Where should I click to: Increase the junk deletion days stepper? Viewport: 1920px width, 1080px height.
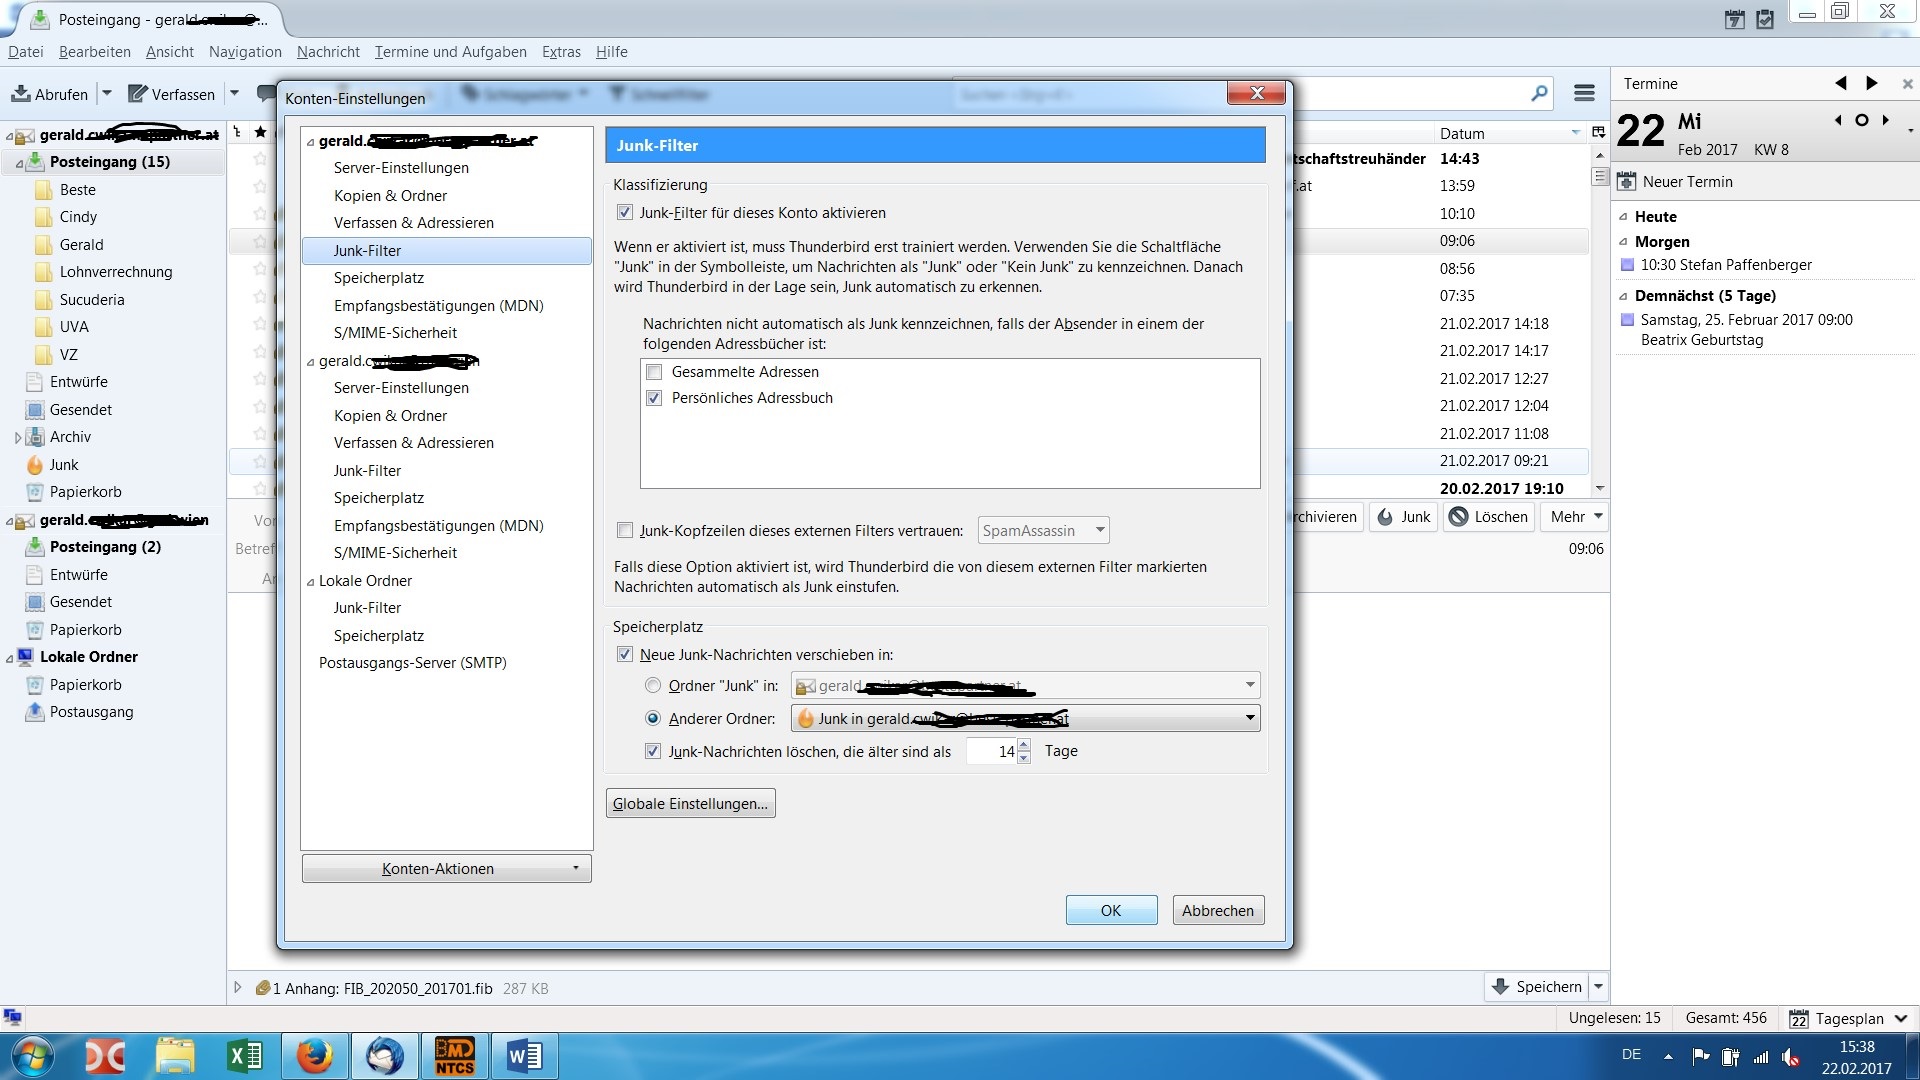[x=1024, y=746]
